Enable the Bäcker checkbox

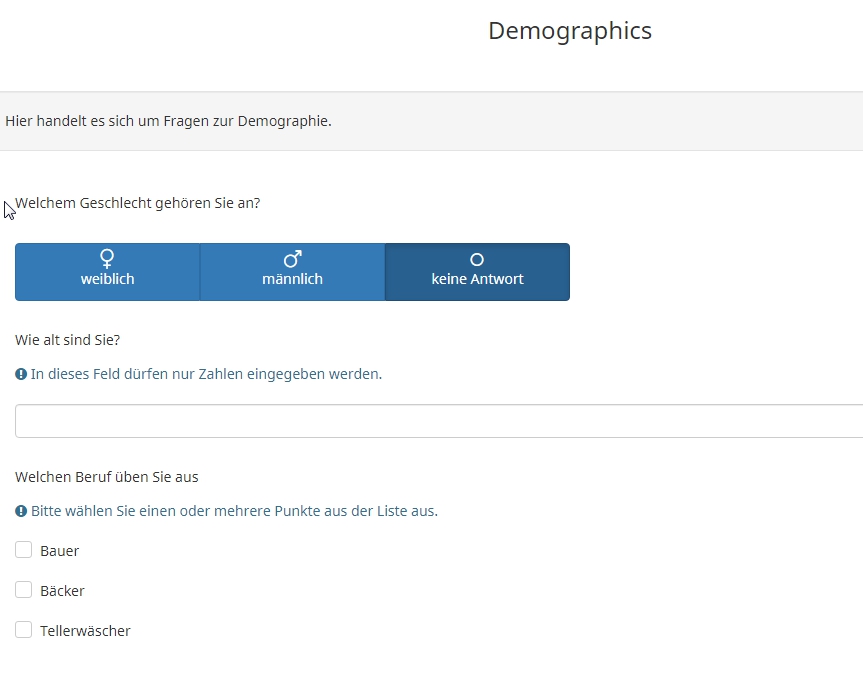tap(24, 590)
